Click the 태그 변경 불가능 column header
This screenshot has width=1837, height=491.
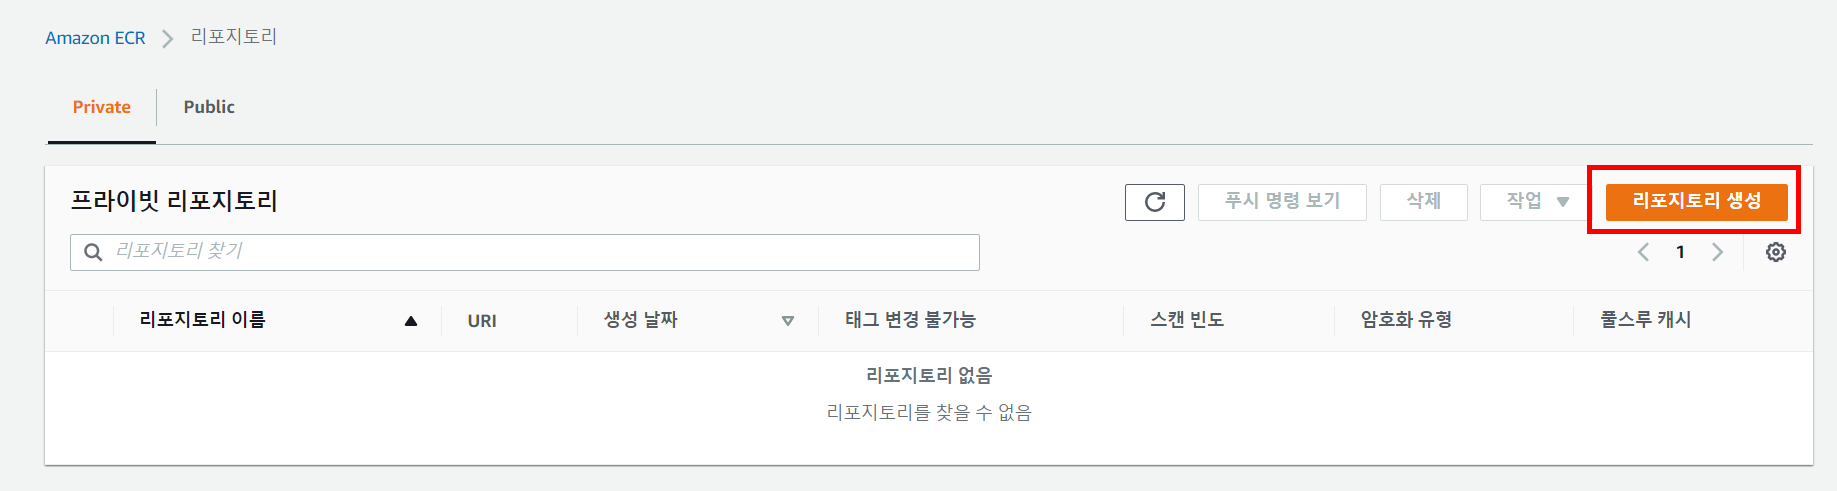click(x=910, y=320)
